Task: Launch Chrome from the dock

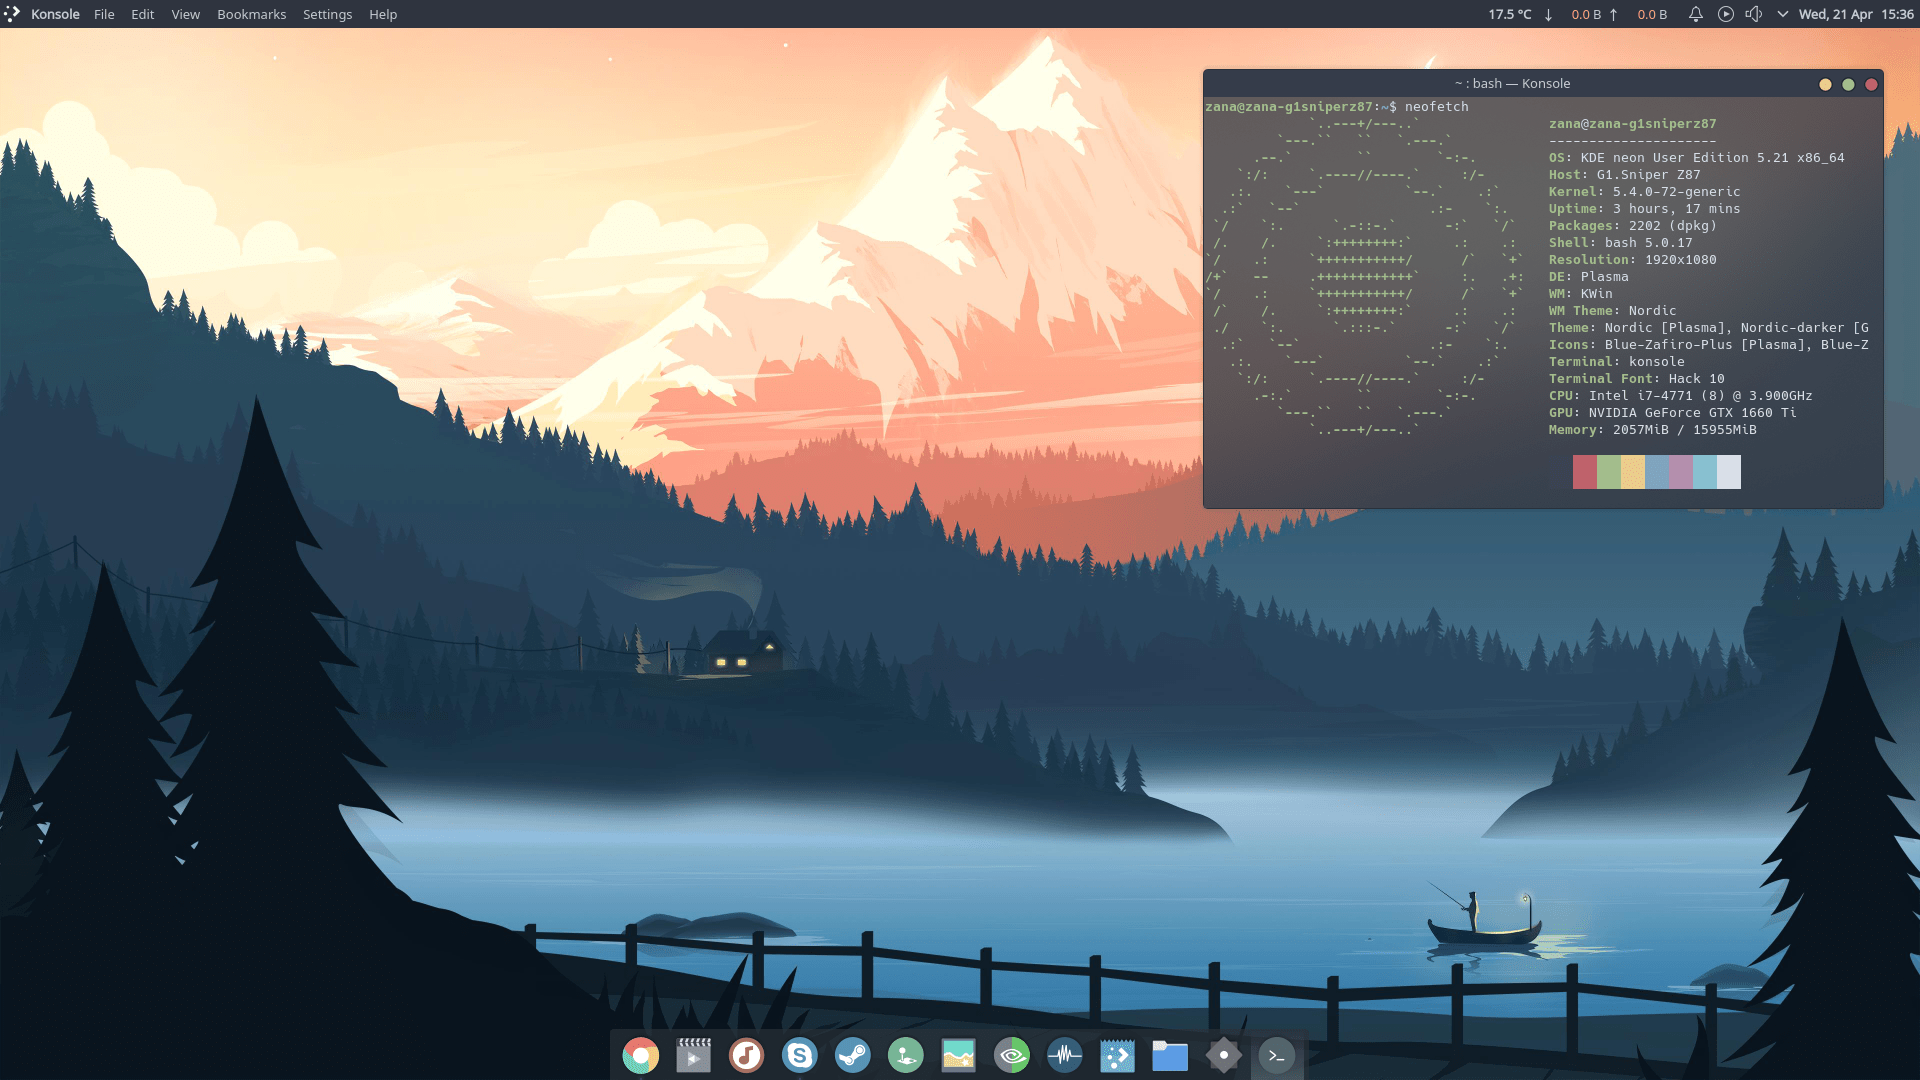Action: point(641,1055)
